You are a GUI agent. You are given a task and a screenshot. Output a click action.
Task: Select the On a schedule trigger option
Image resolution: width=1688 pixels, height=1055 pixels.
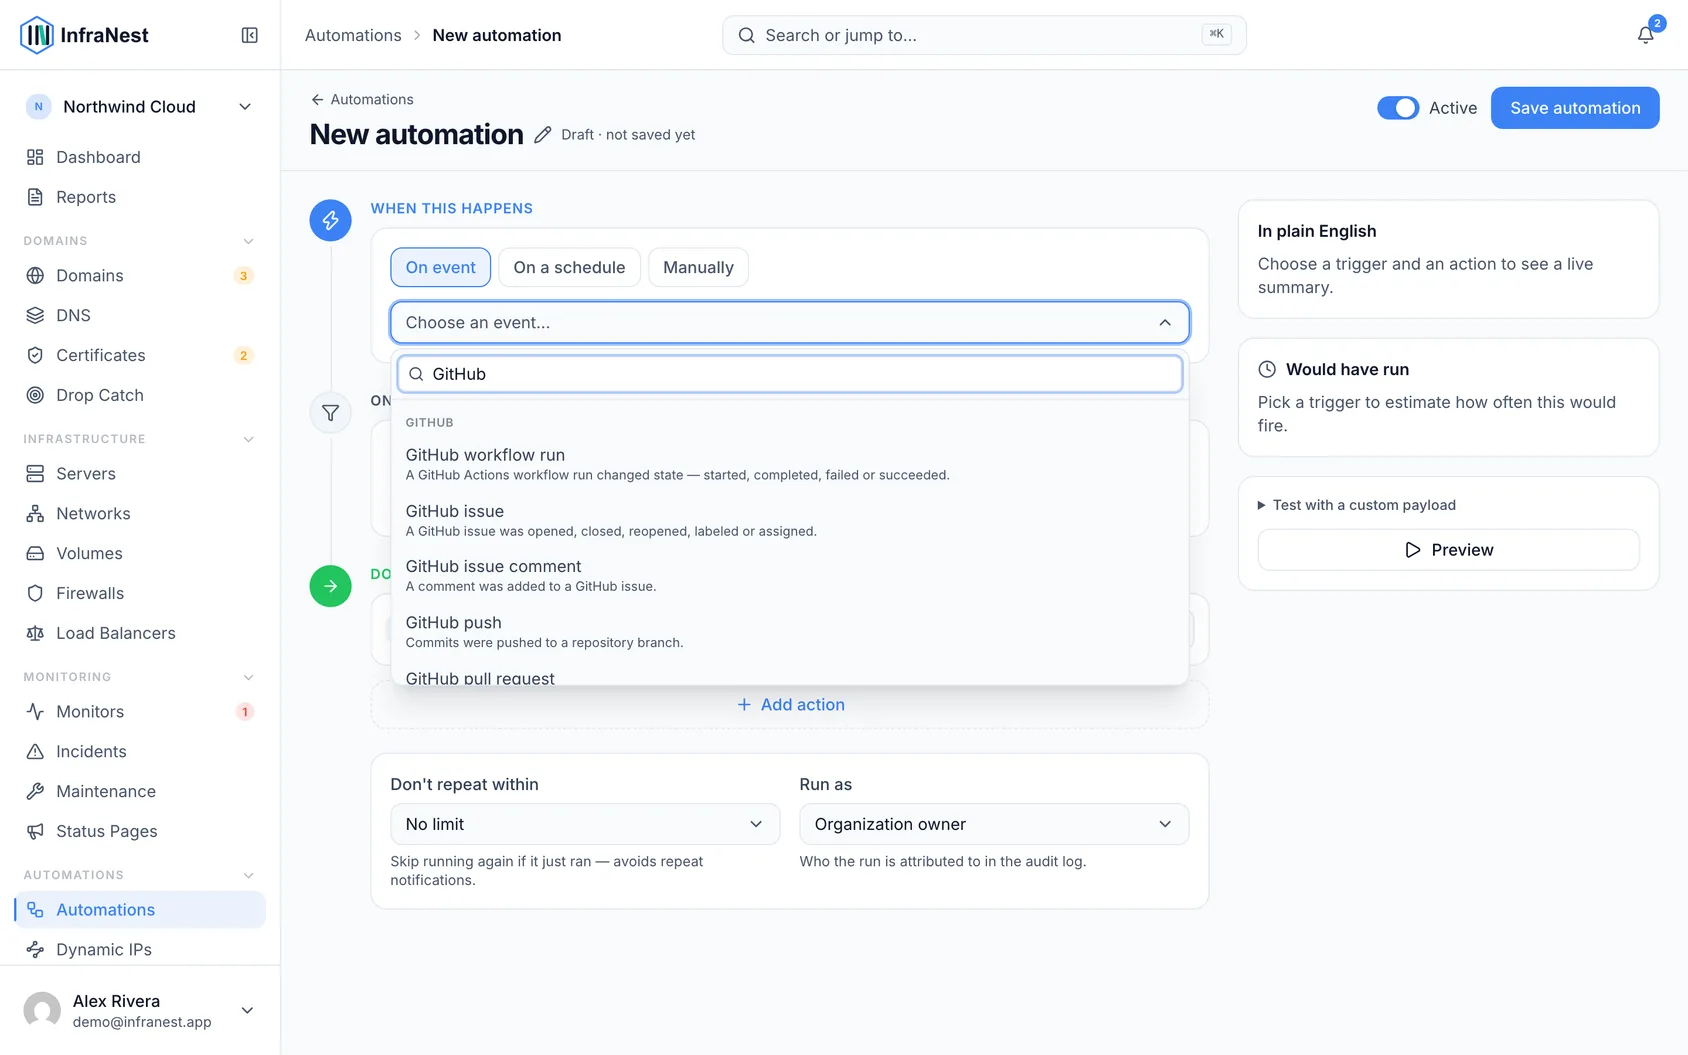click(569, 267)
